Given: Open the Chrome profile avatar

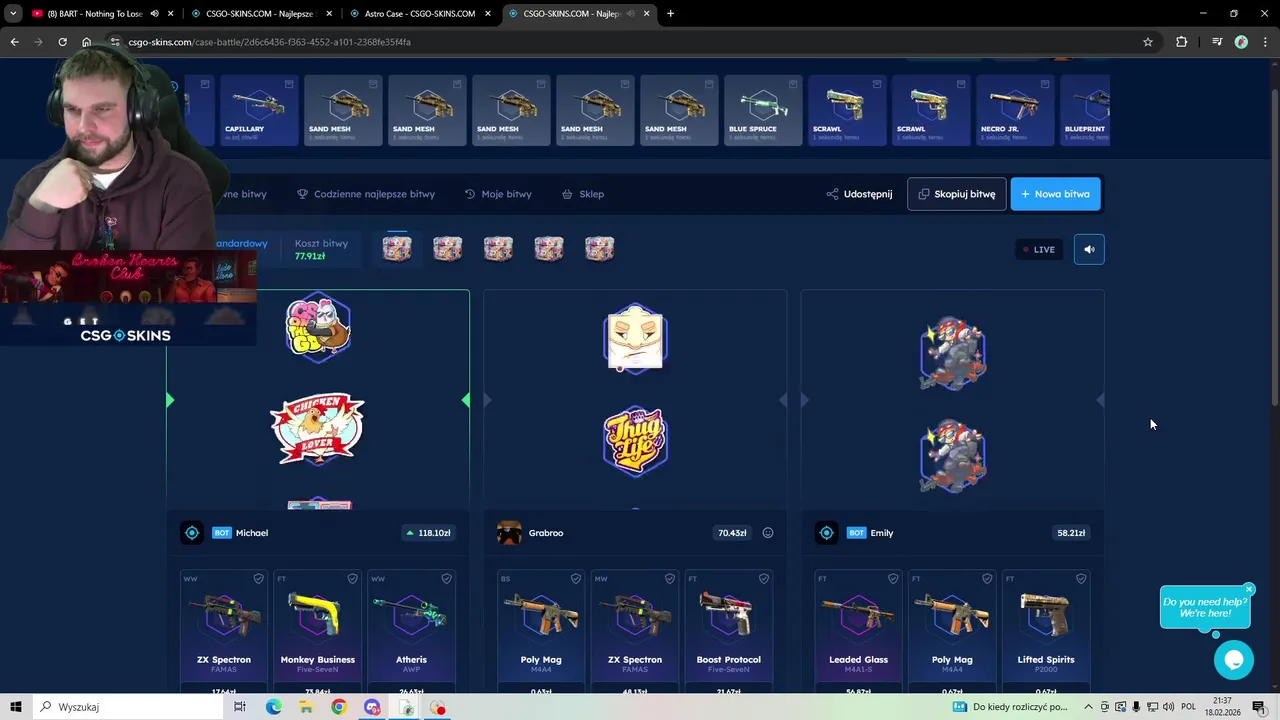Looking at the screenshot, I should pyautogui.click(x=1241, y=42).
